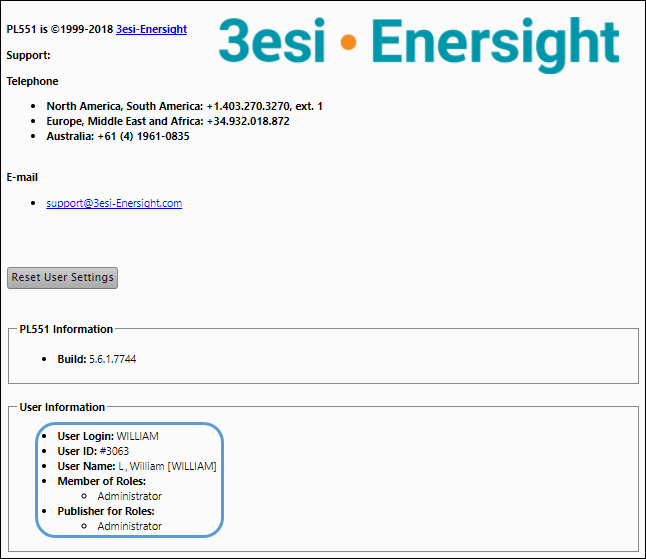
Task: Click the E-mail heading
Action: coord(22,177)
